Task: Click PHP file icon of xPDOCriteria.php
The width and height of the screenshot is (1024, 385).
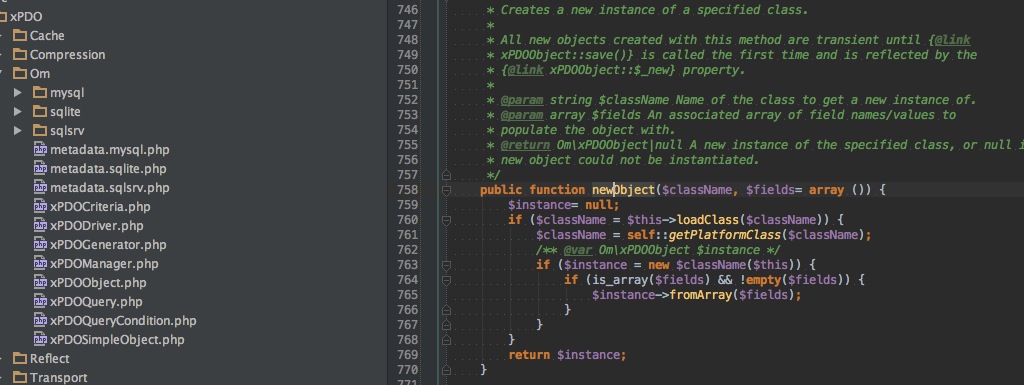Action: [x=40, y=207]
